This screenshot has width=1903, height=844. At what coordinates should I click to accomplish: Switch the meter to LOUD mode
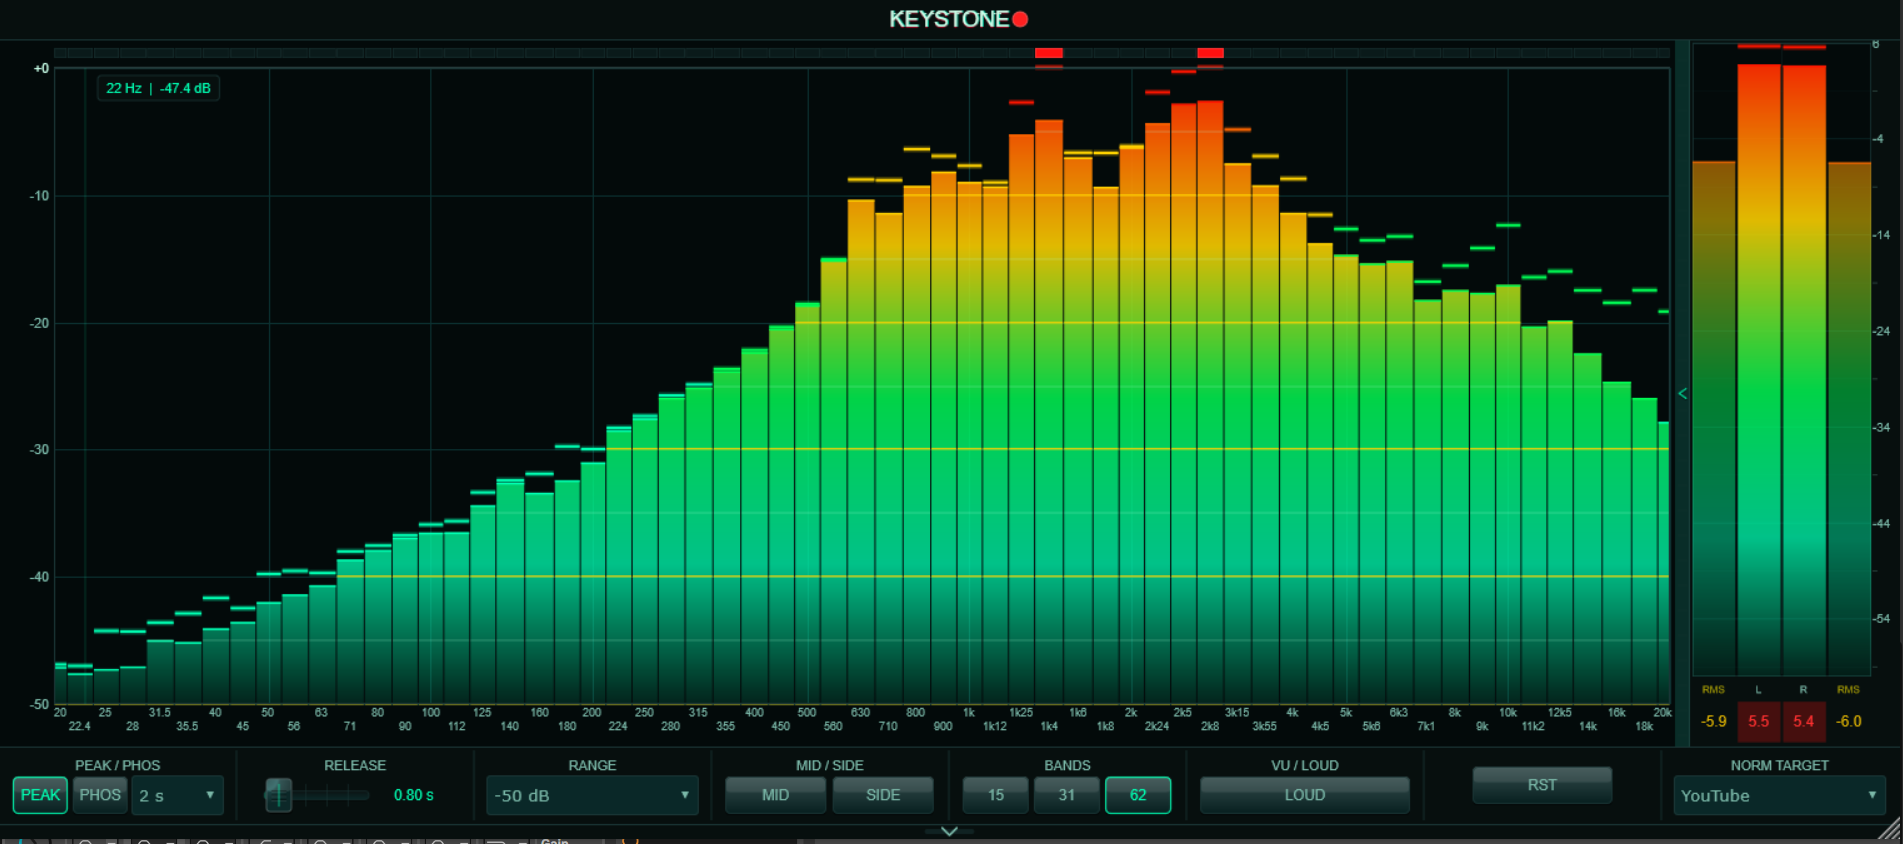click(1305, 795)
